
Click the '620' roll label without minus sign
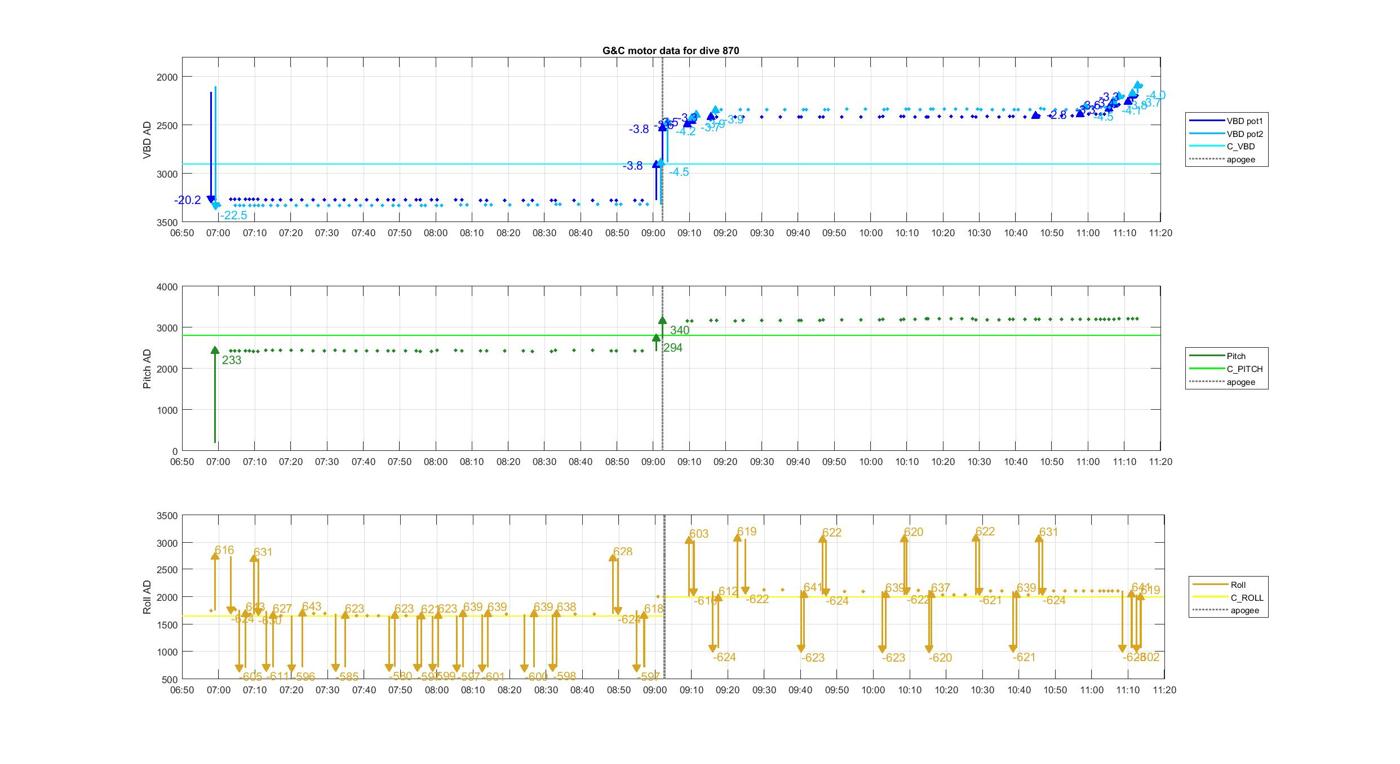click(x=914, y=533)
